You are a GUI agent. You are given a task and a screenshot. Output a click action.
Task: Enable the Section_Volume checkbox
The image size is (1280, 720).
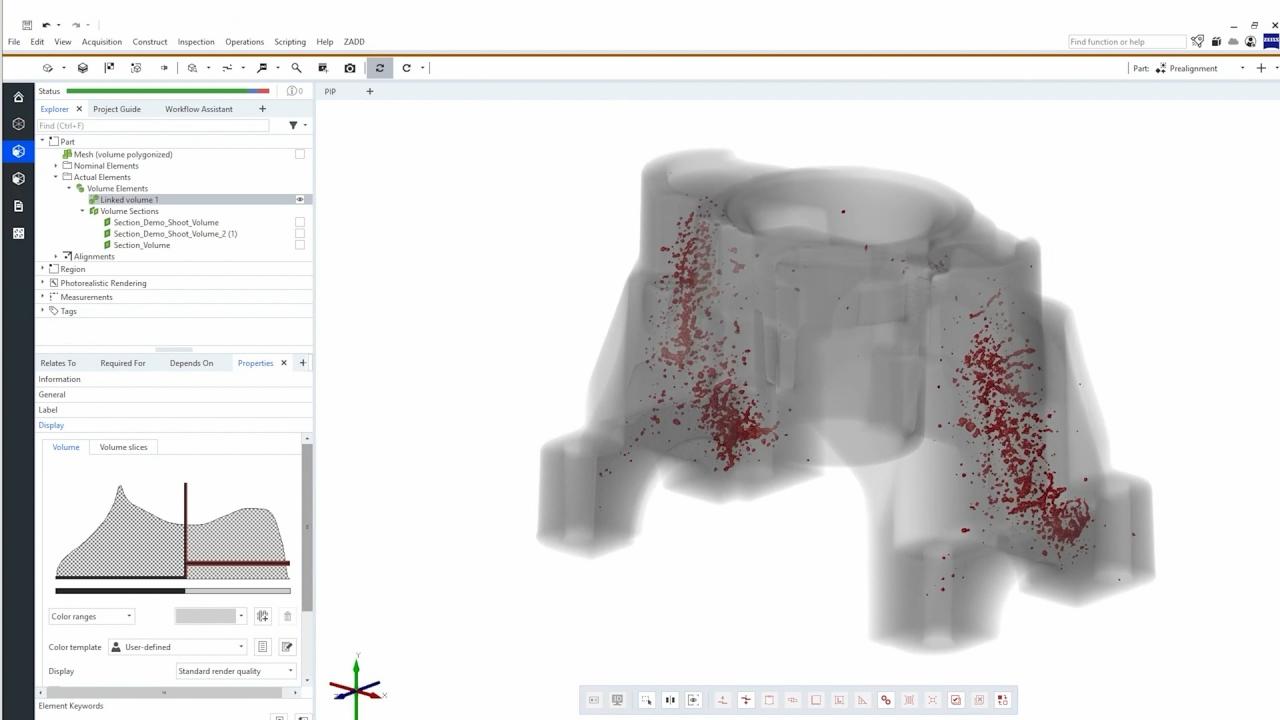coord(300,244)
